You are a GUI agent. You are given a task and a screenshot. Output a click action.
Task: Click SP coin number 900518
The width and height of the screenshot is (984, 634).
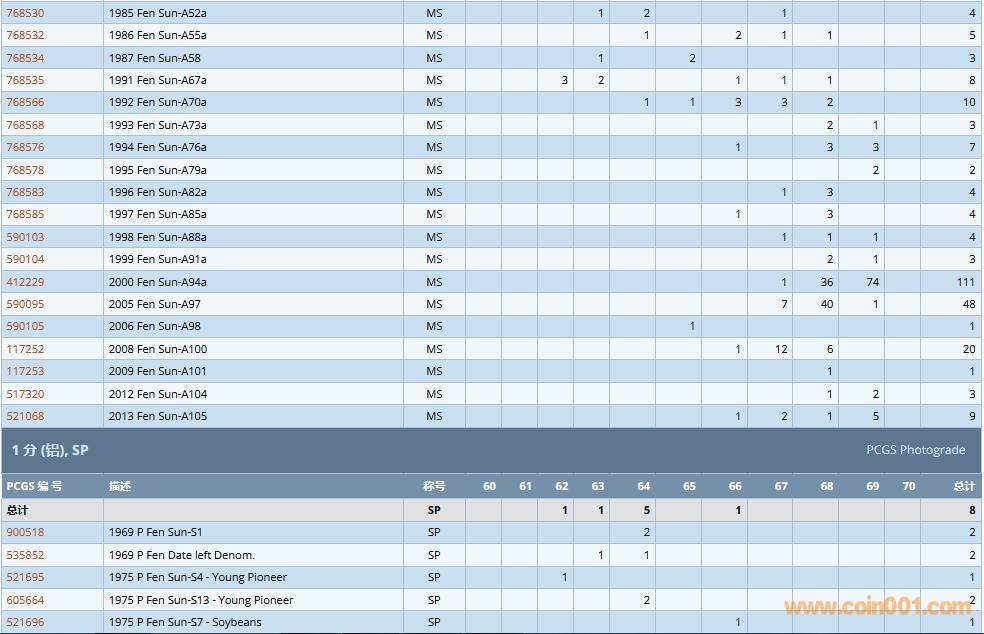coord(25,532)
